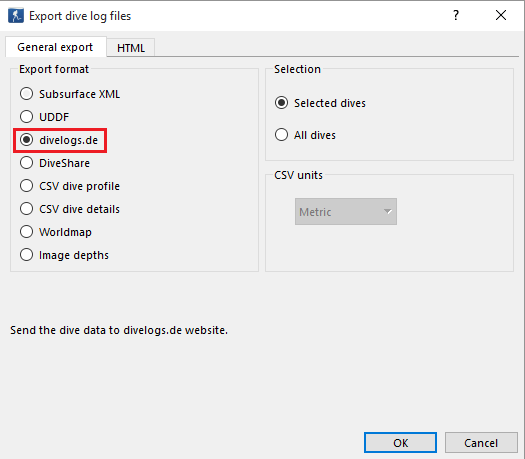Confirm export with the OK button
Image resolution: width=525 pixels, height=459 pixels.
coord(400,443)
